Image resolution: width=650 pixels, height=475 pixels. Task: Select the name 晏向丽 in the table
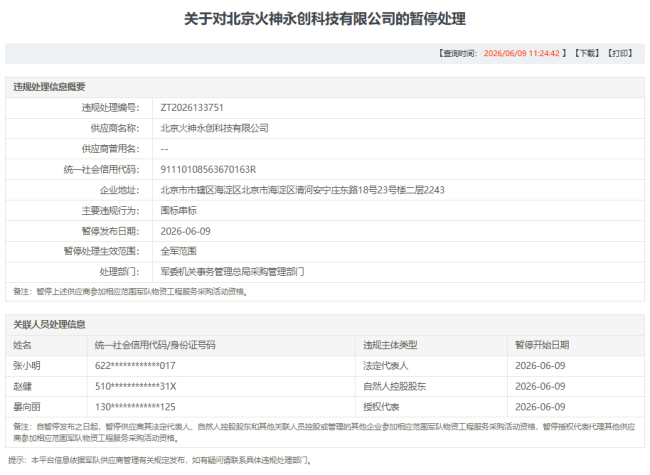[27, 407]
